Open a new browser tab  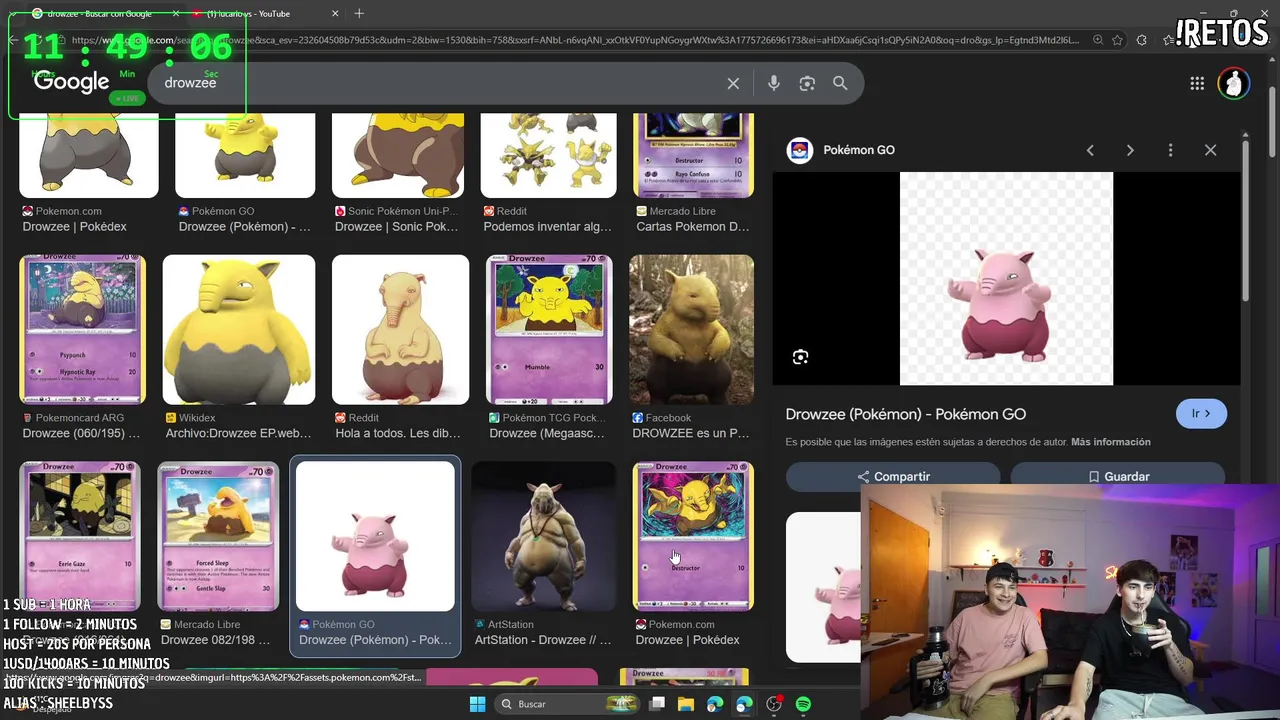pos(359,13)
